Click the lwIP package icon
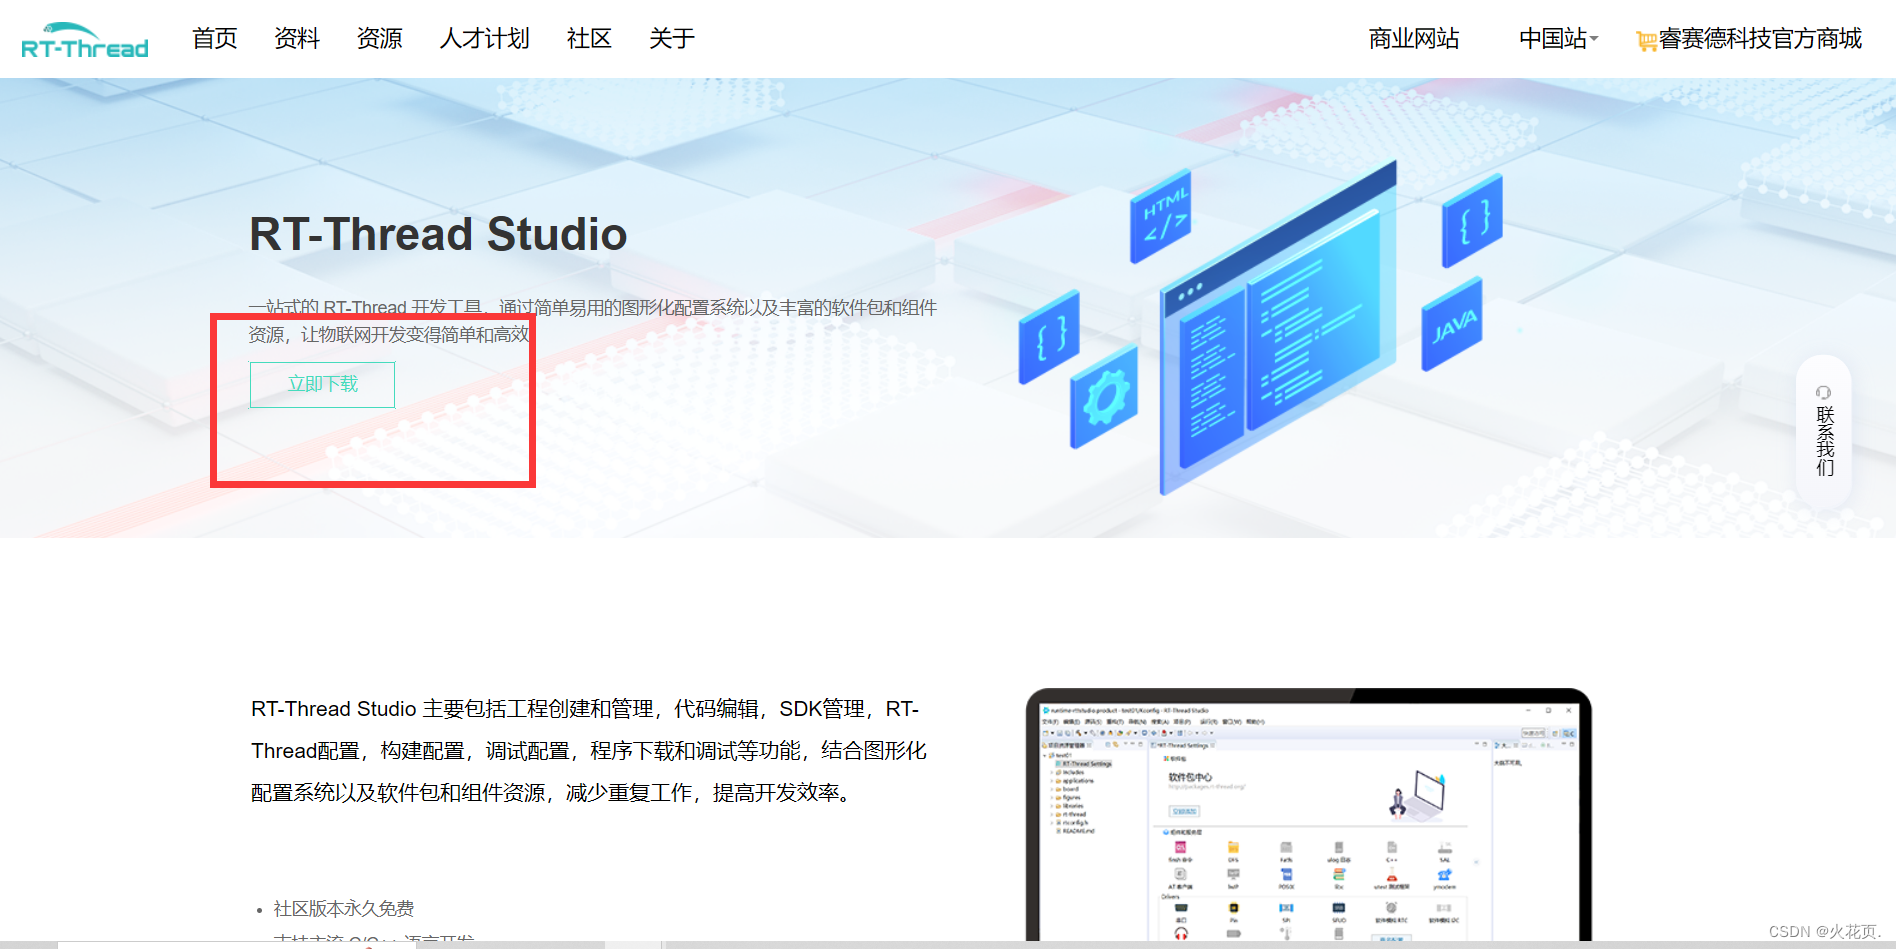1896x949 pixels. (x=1234, y=874)
